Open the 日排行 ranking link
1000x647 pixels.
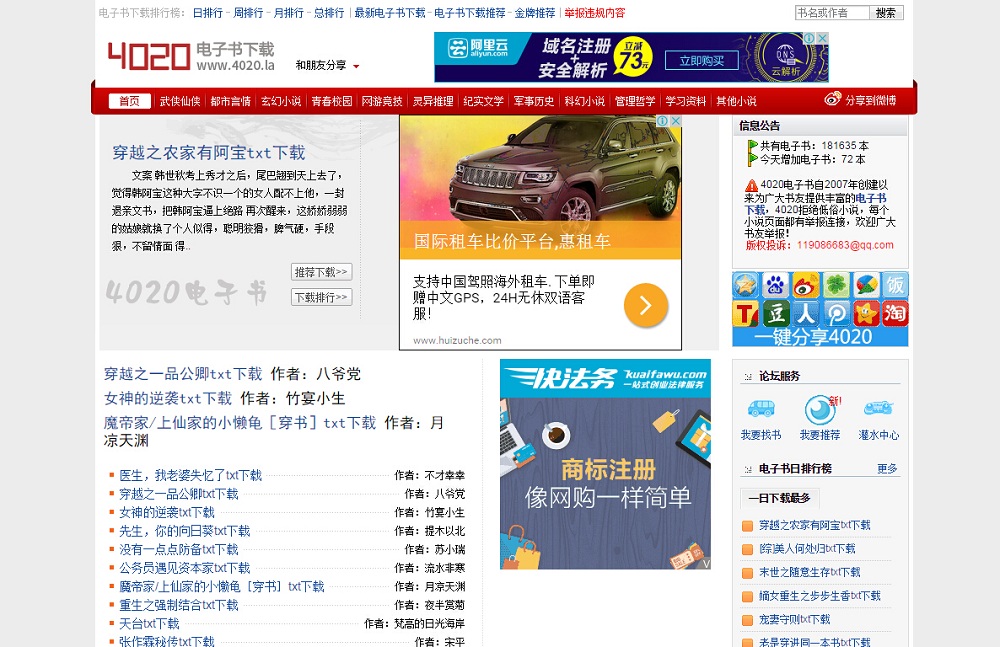(208, 13)
